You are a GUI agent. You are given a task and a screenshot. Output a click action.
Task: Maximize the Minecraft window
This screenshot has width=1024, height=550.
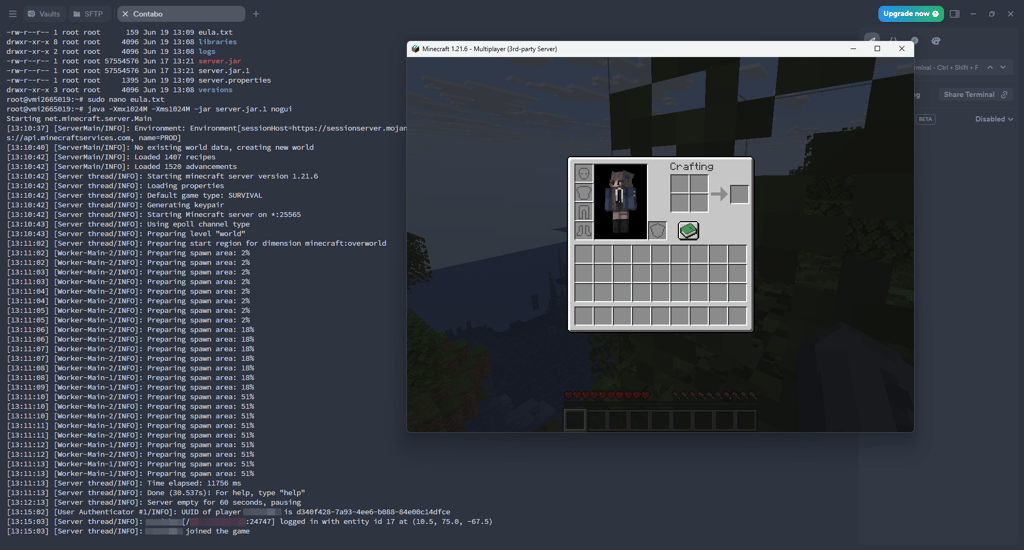pyautogui.click(x=877, y=48)
